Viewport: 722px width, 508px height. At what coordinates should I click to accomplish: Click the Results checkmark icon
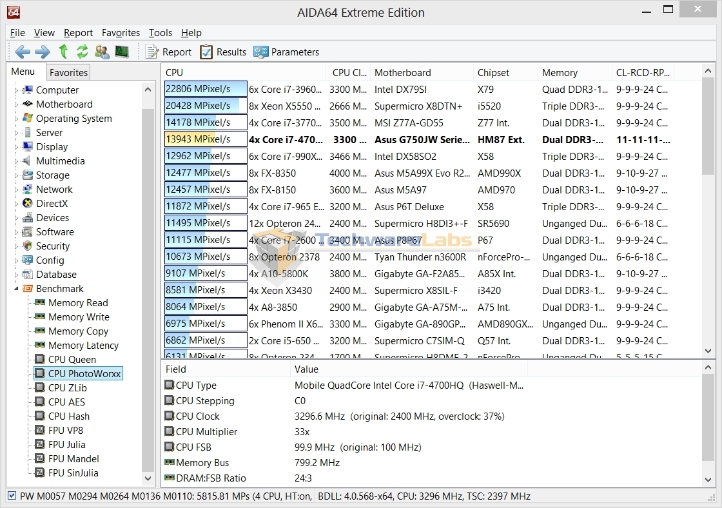pyautogui.click(x=206, y=52)
